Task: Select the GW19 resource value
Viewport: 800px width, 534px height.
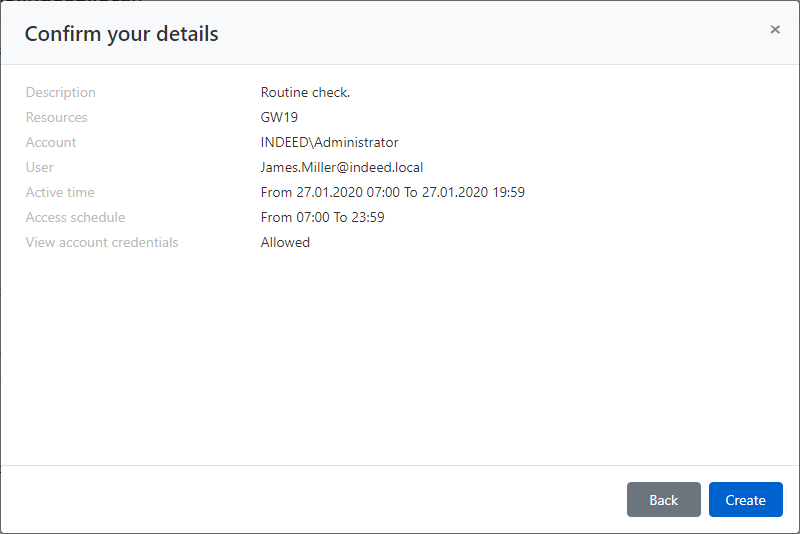Action: coord(279,117)
